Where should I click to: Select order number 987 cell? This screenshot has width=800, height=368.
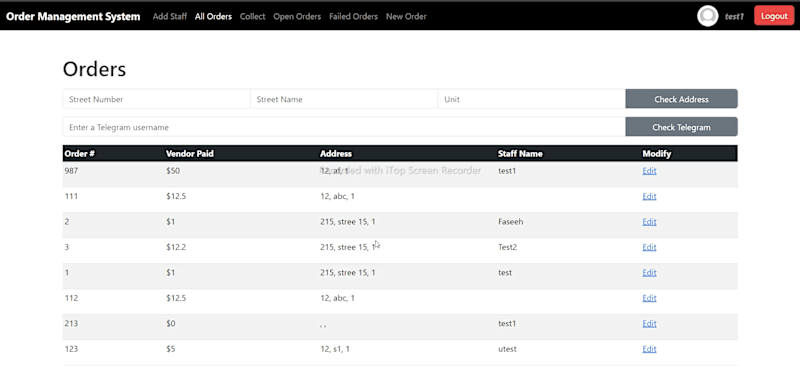[x=71, y=171]
